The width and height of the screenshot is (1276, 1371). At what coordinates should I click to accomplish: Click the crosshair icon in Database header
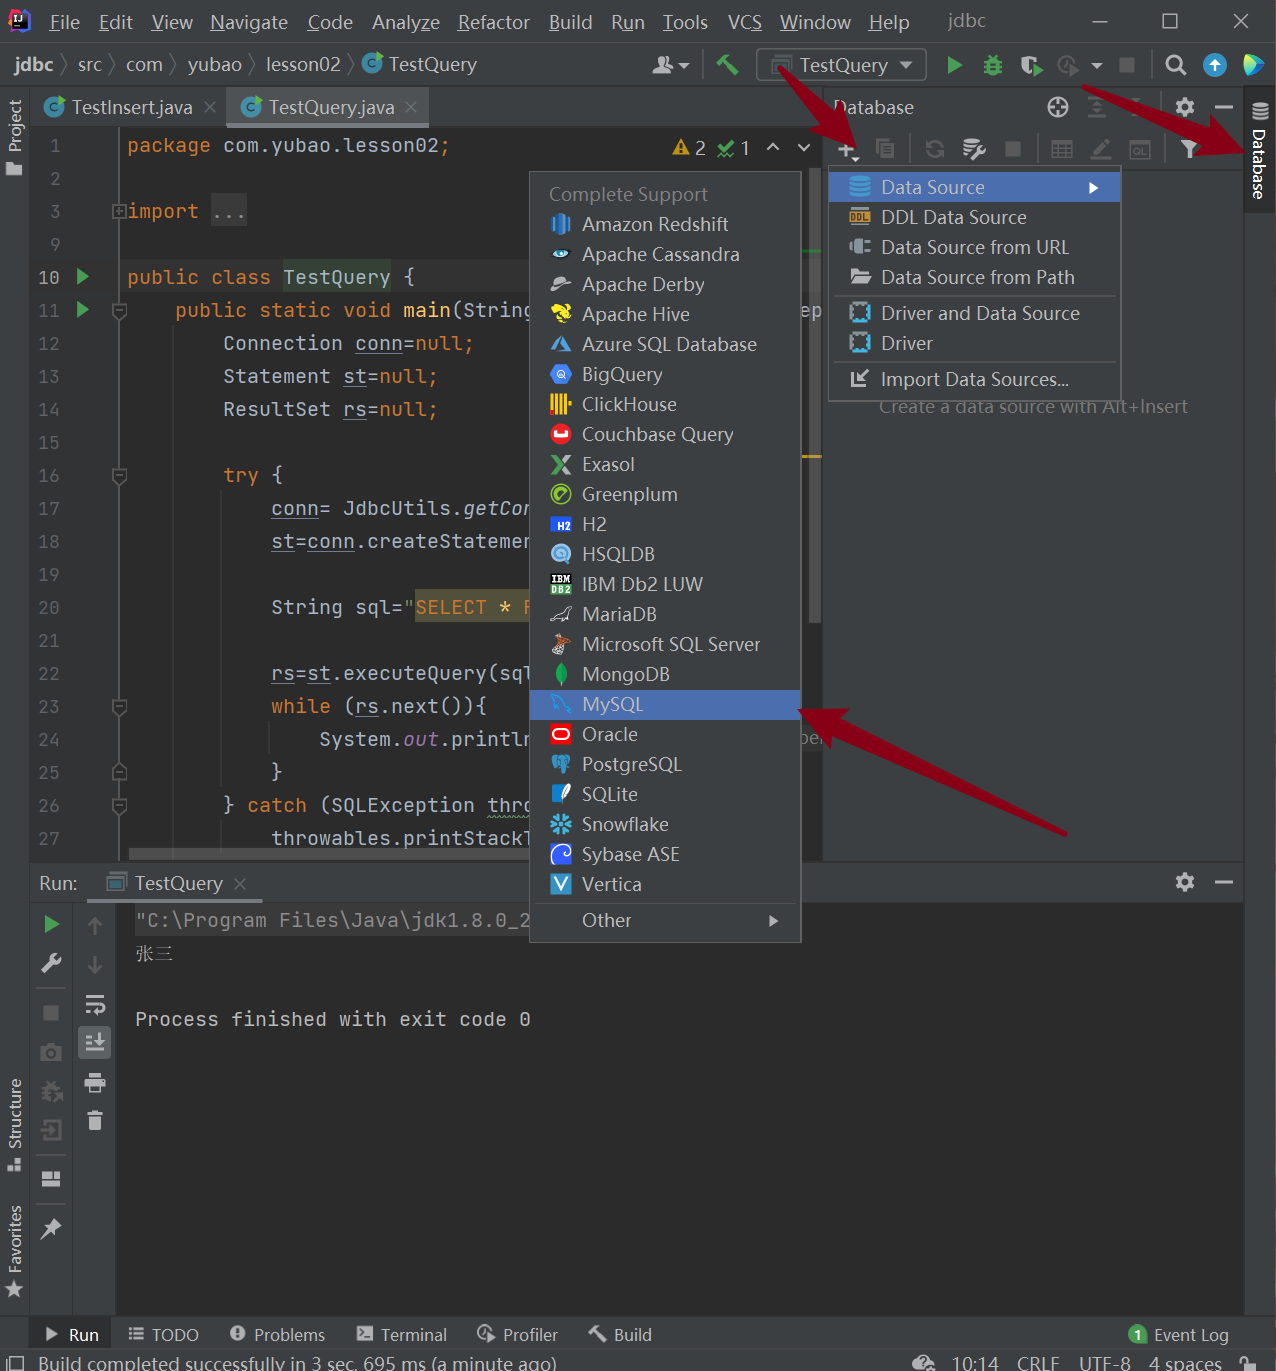coord(1058,107)
